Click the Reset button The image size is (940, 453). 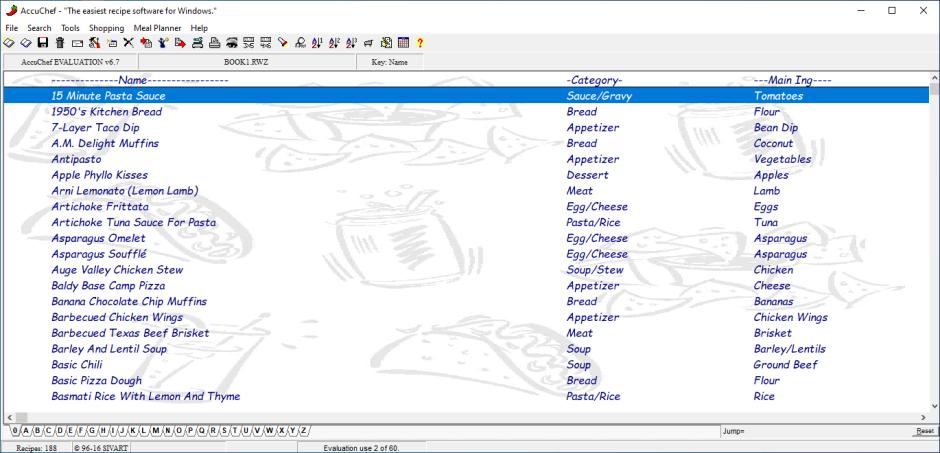coord(924,431)
